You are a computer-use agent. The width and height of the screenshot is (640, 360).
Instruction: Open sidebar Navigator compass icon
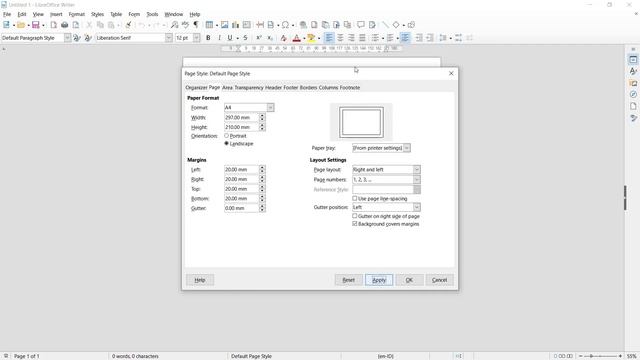(x=633, y=94)
